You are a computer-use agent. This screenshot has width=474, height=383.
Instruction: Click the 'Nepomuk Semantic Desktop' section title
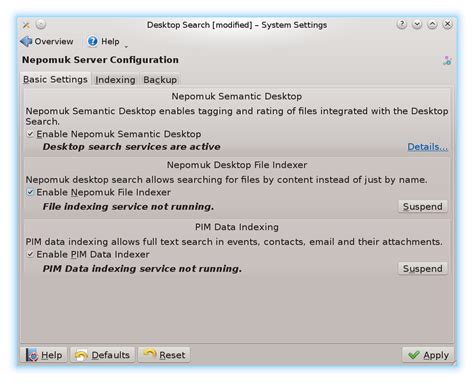pyautogui.click(x=237, y=96)
